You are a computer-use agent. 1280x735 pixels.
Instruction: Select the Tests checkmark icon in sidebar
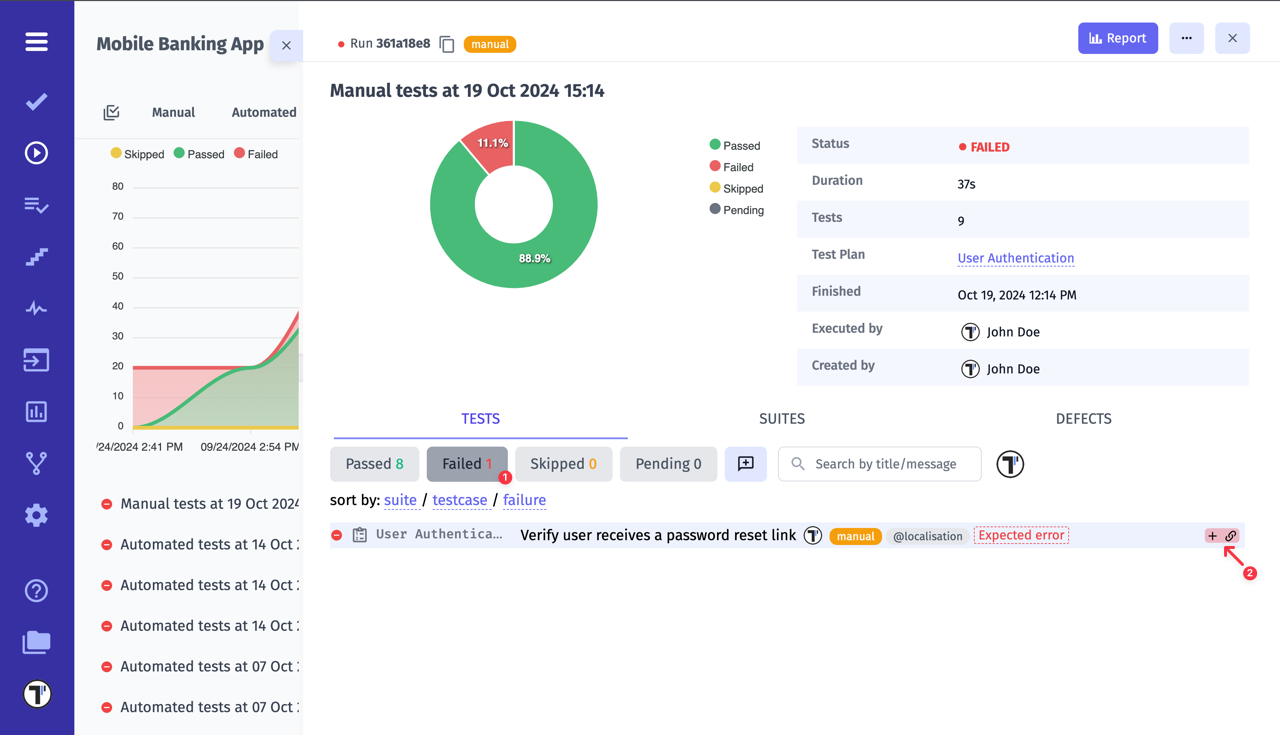(x=36, y=101)
